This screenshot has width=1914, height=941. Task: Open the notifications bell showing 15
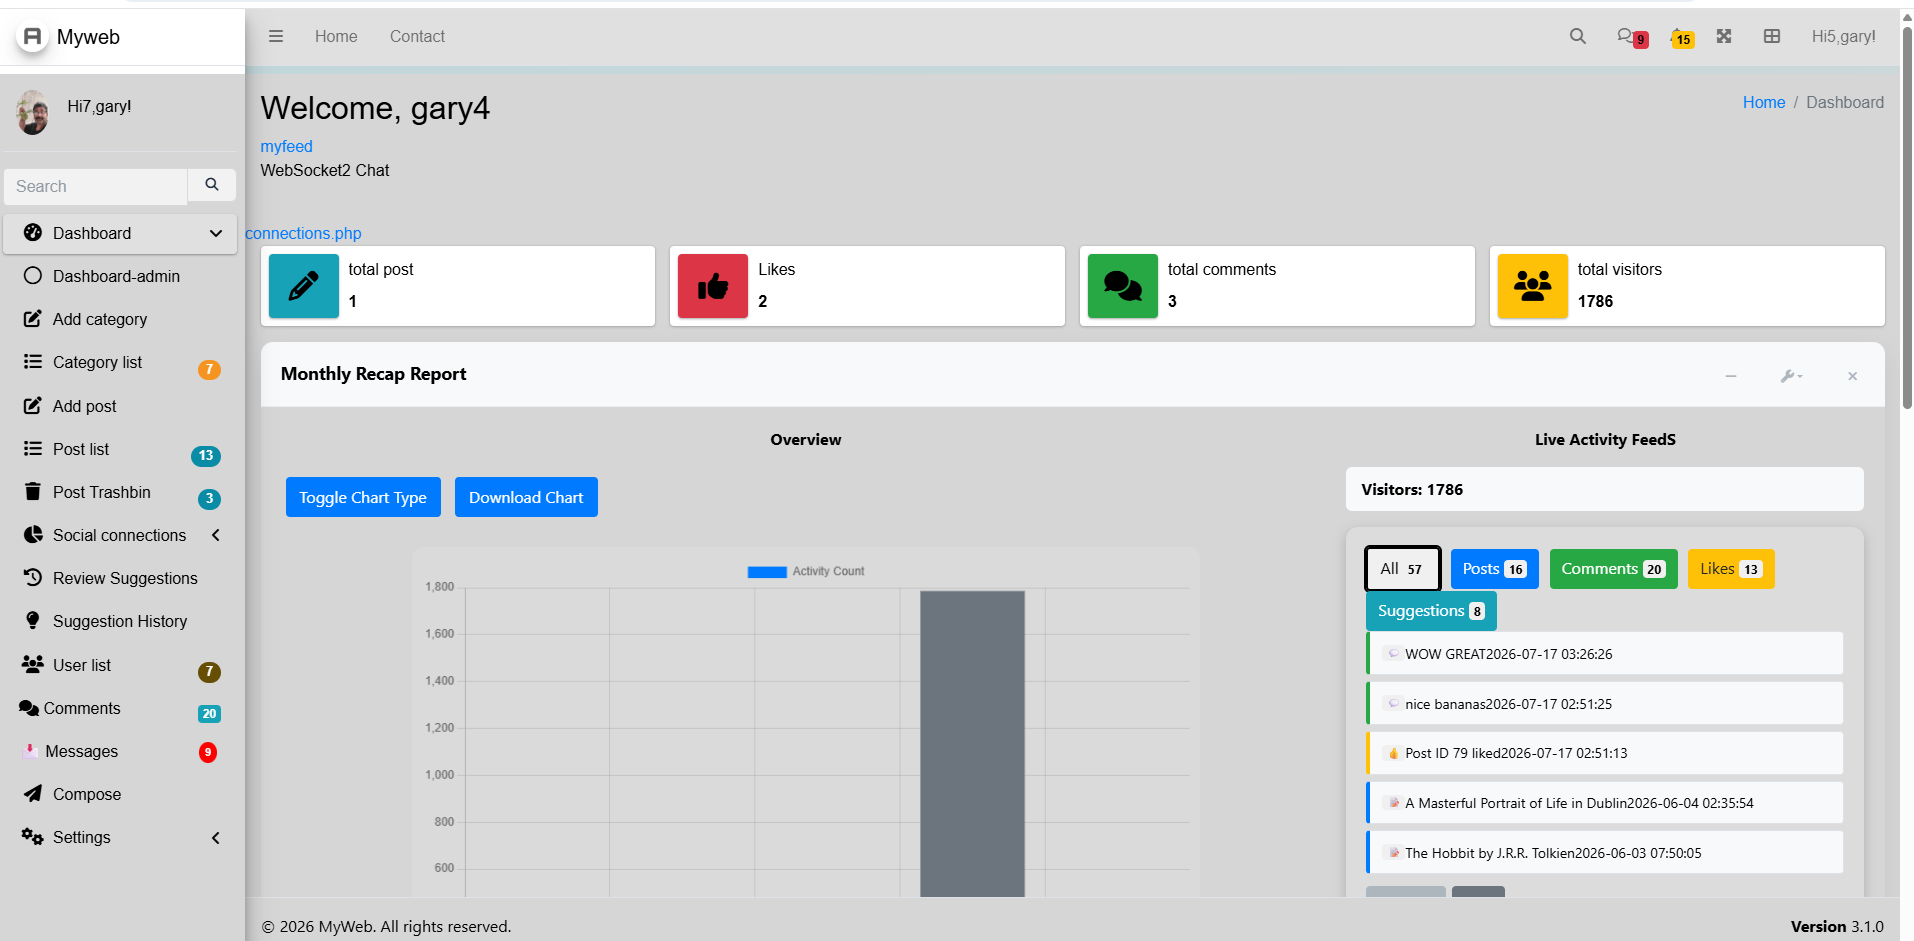point(1682,38)
